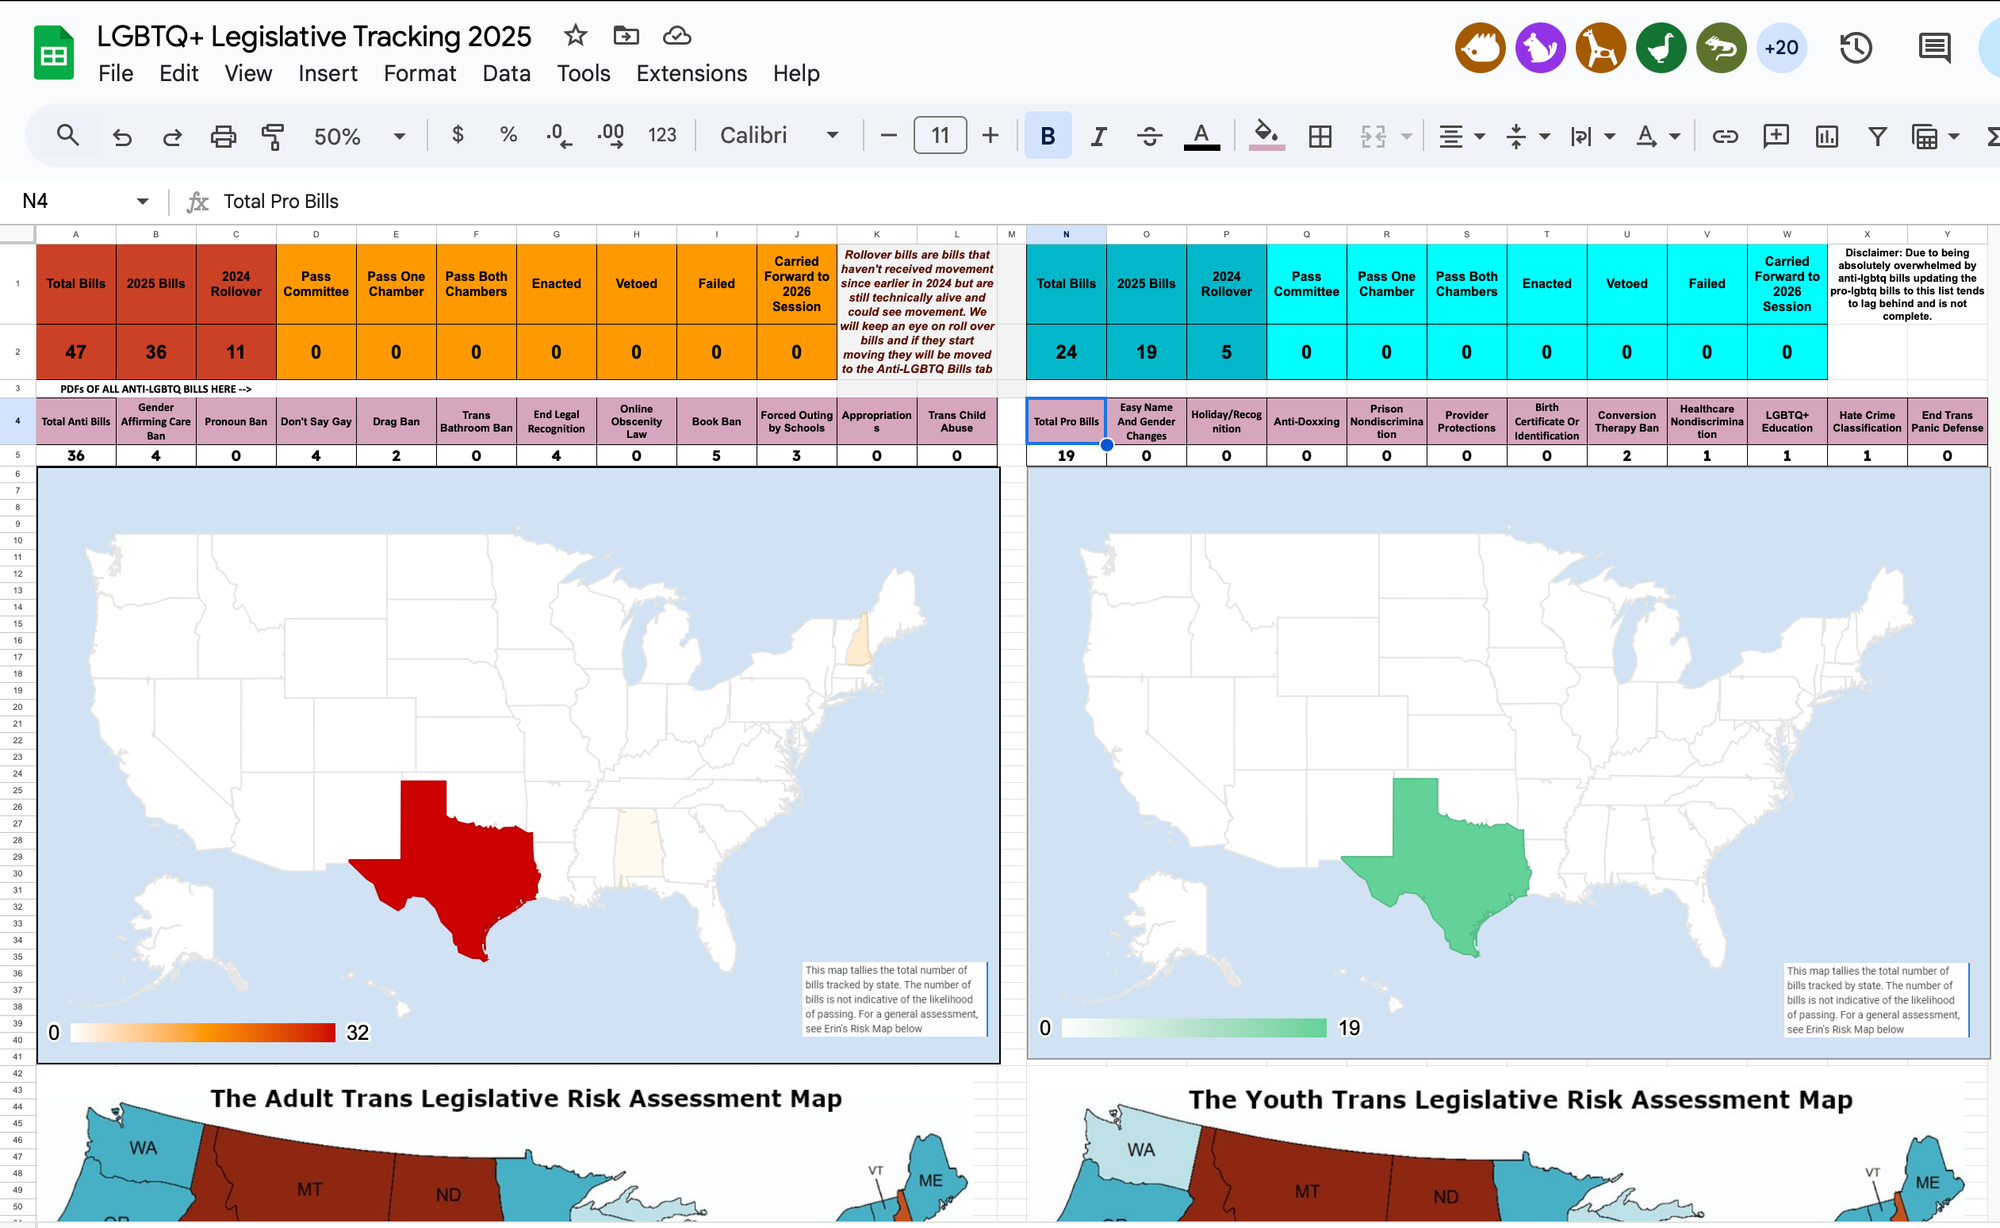Toggle strikethrough formatting
Image resolution: width=2000 pixels, height=1228 pixels.
(x=1149, y=135)
